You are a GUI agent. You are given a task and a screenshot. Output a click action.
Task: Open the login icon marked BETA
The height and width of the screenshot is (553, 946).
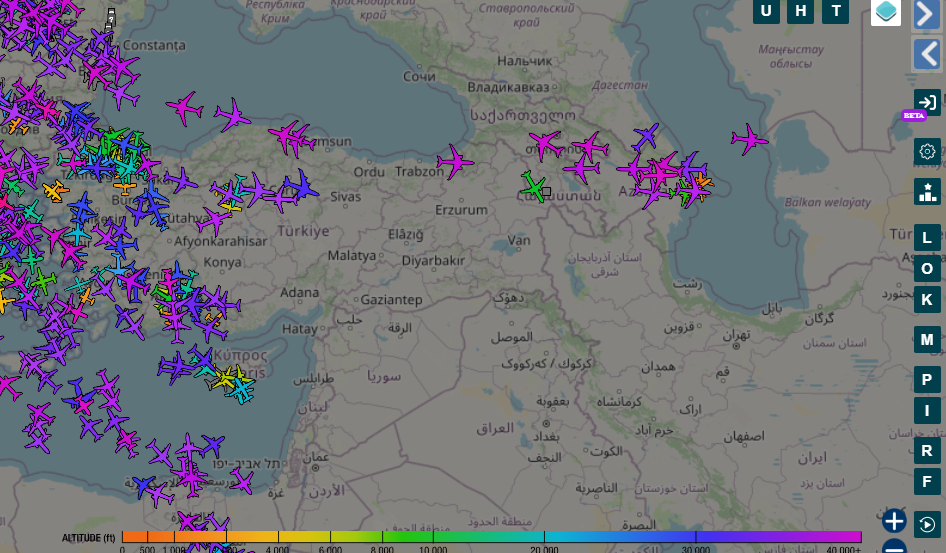click(x=927, y=102)
